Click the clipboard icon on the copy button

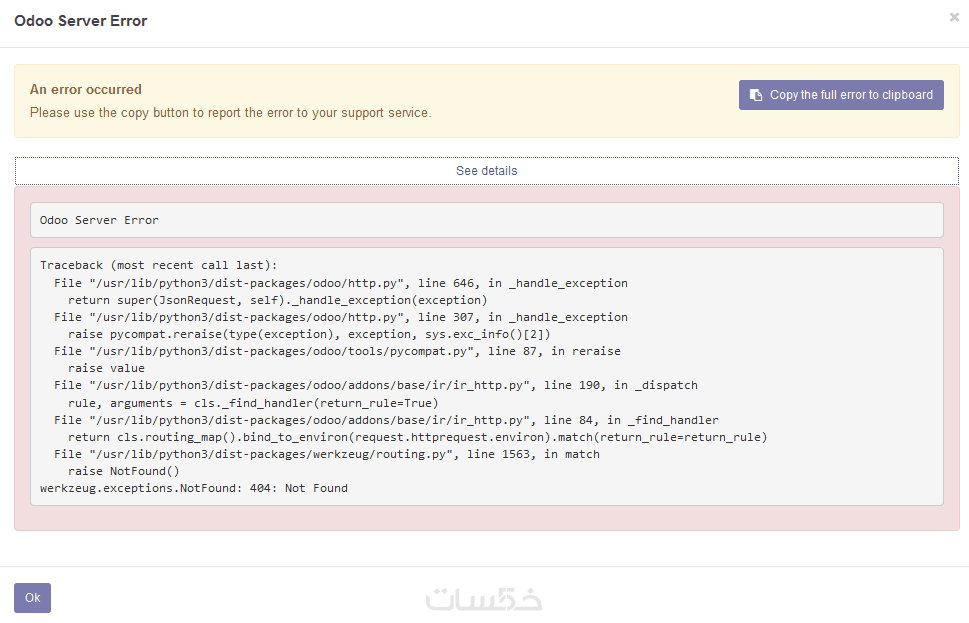756,95
